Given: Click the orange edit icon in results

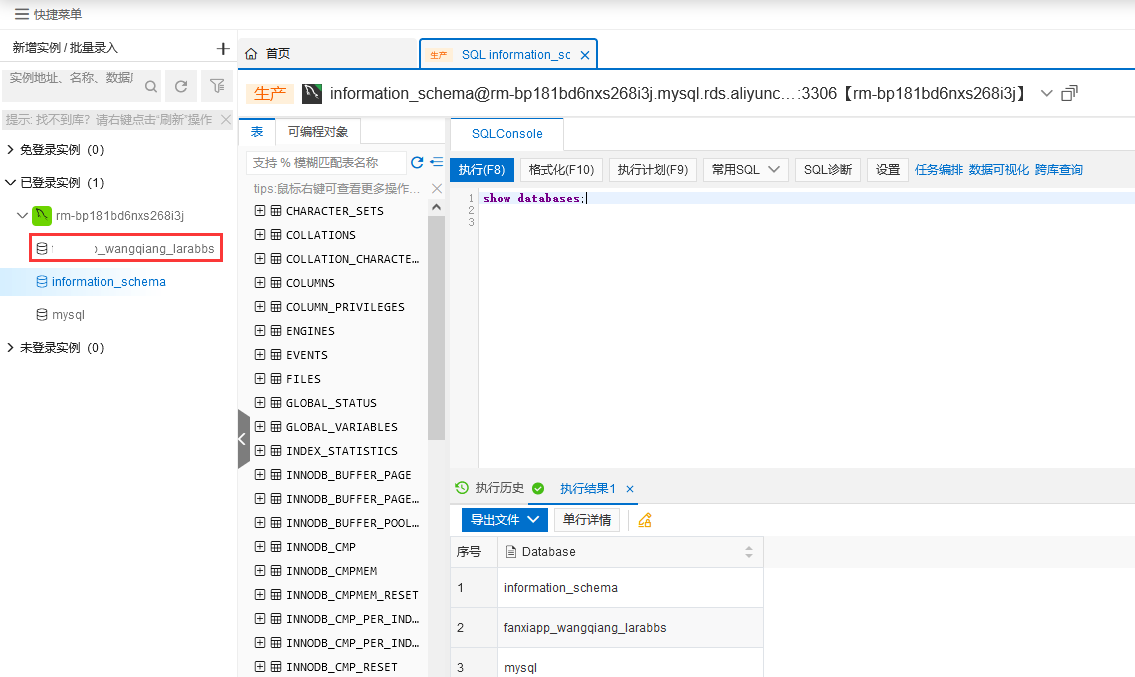Looking at the screenshot, I should point(645,520).
